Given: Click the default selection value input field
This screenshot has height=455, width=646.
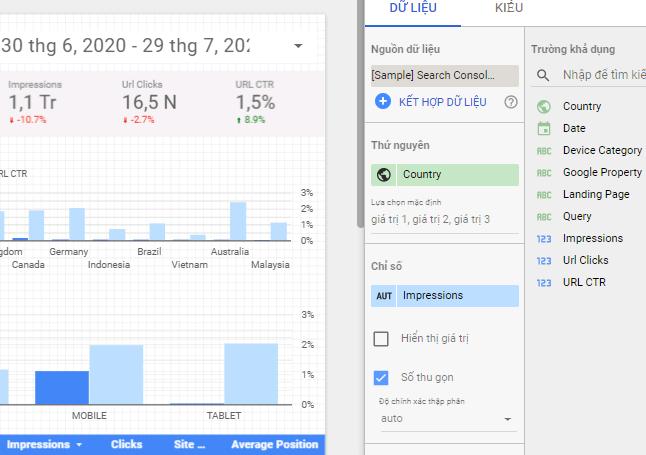Looking at the screenshot, I should click(x=445, y=219).
